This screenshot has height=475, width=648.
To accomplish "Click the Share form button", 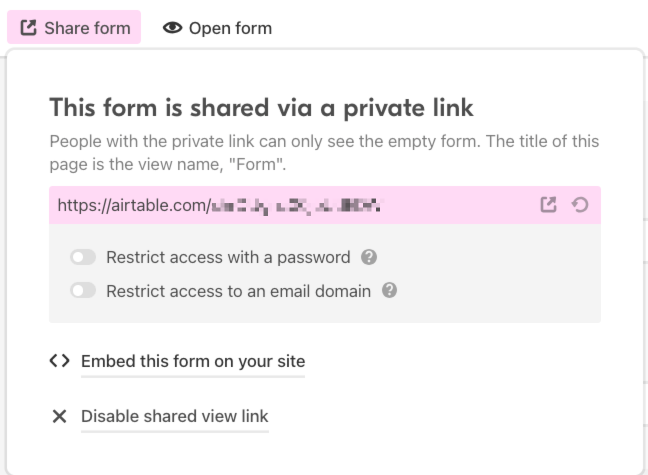I will coord(74,28).
